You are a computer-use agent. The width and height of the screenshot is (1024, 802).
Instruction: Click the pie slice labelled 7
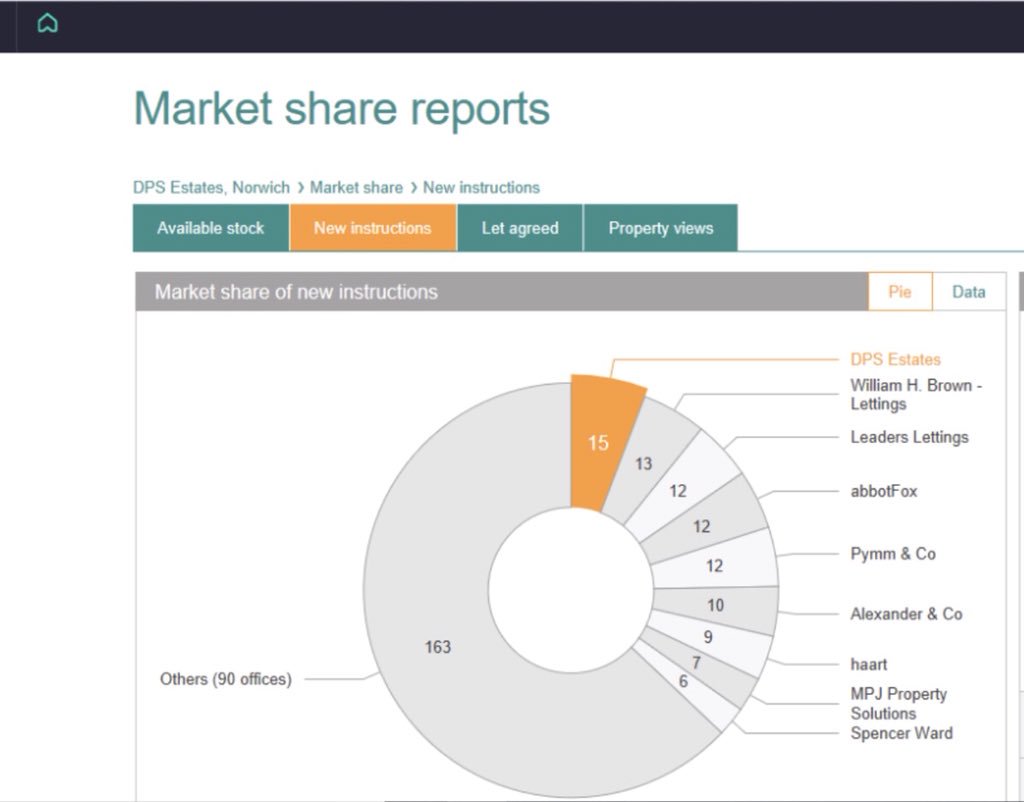point(697,664)
